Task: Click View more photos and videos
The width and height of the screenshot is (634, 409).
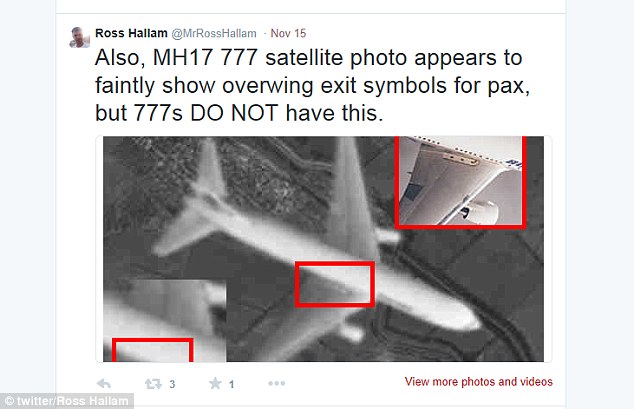Action: (x=478, y=382)
